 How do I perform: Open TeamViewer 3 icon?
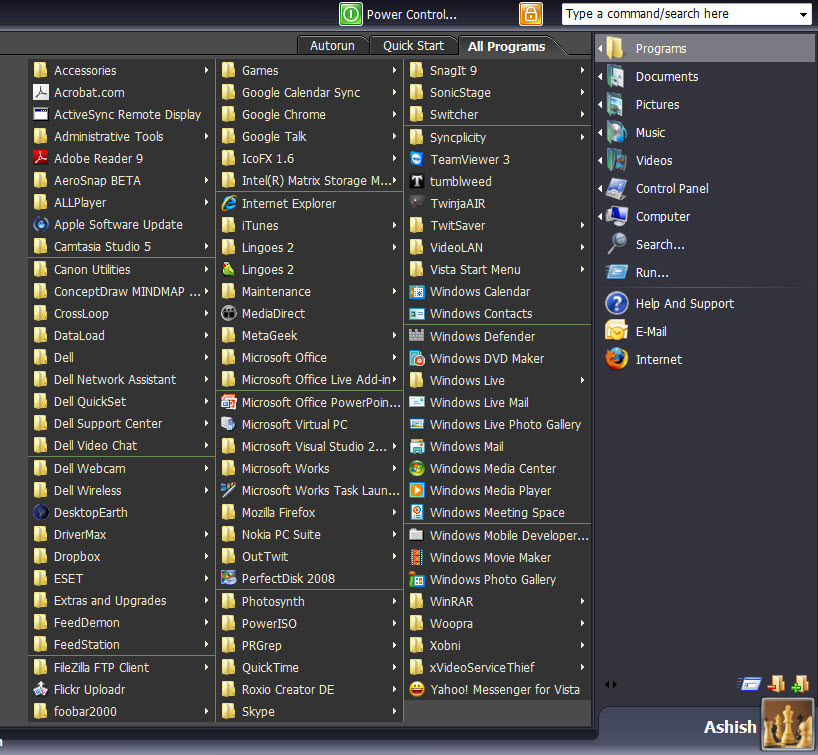[x=416, y=159]
